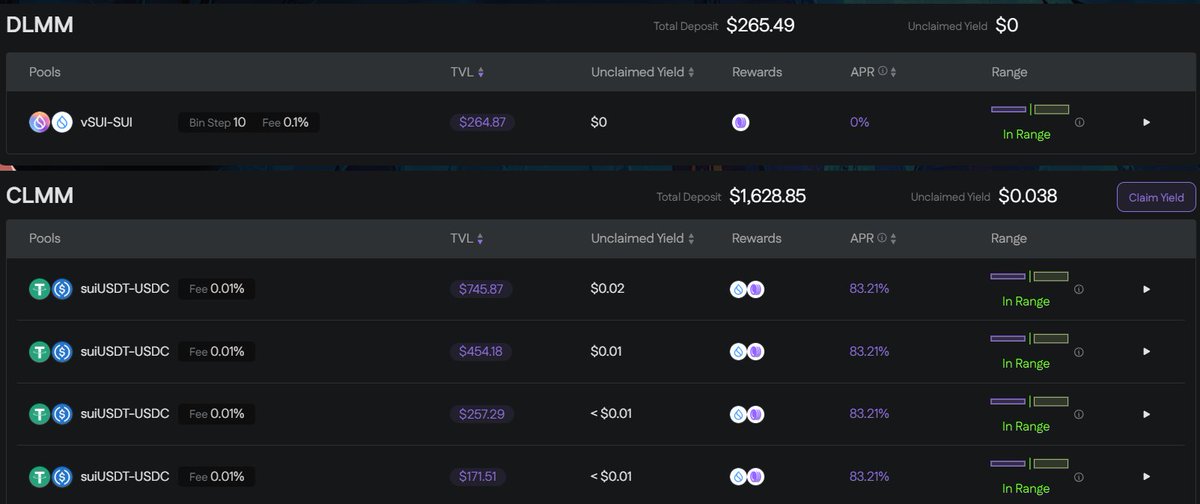Click the info icon beside DLMM APR header
The width and height of the screenshot is (1200, 504).
(x=882, y=72)
